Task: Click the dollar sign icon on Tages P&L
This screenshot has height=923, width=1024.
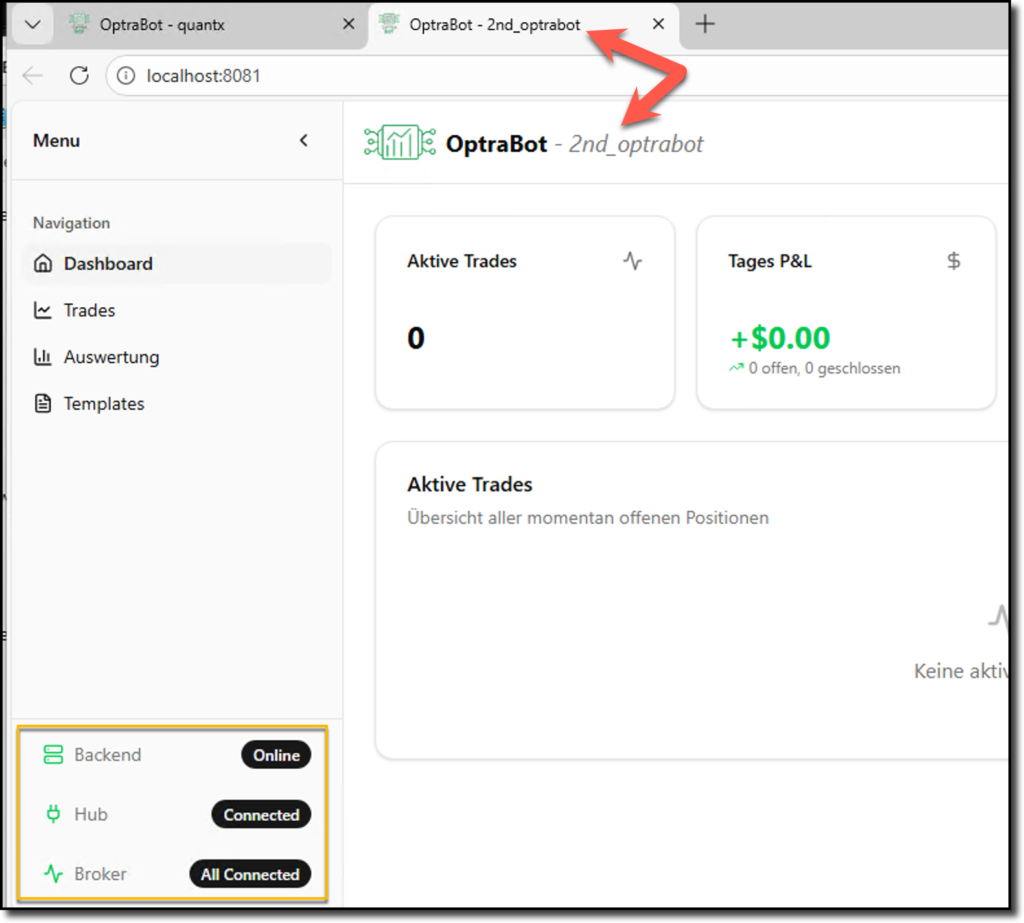Action: 953,261
